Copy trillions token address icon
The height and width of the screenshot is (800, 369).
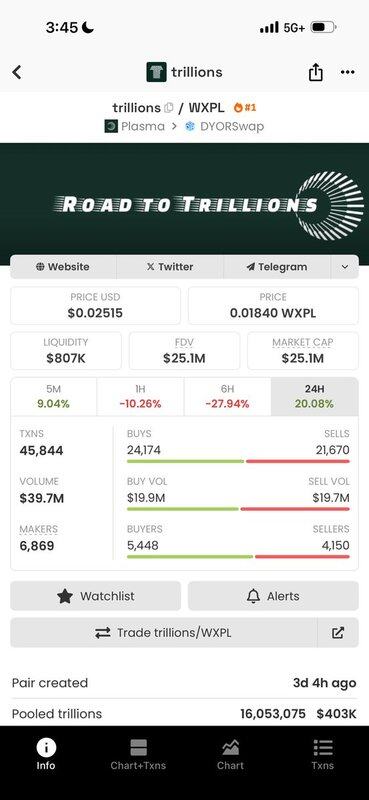[x=169, y=108]
